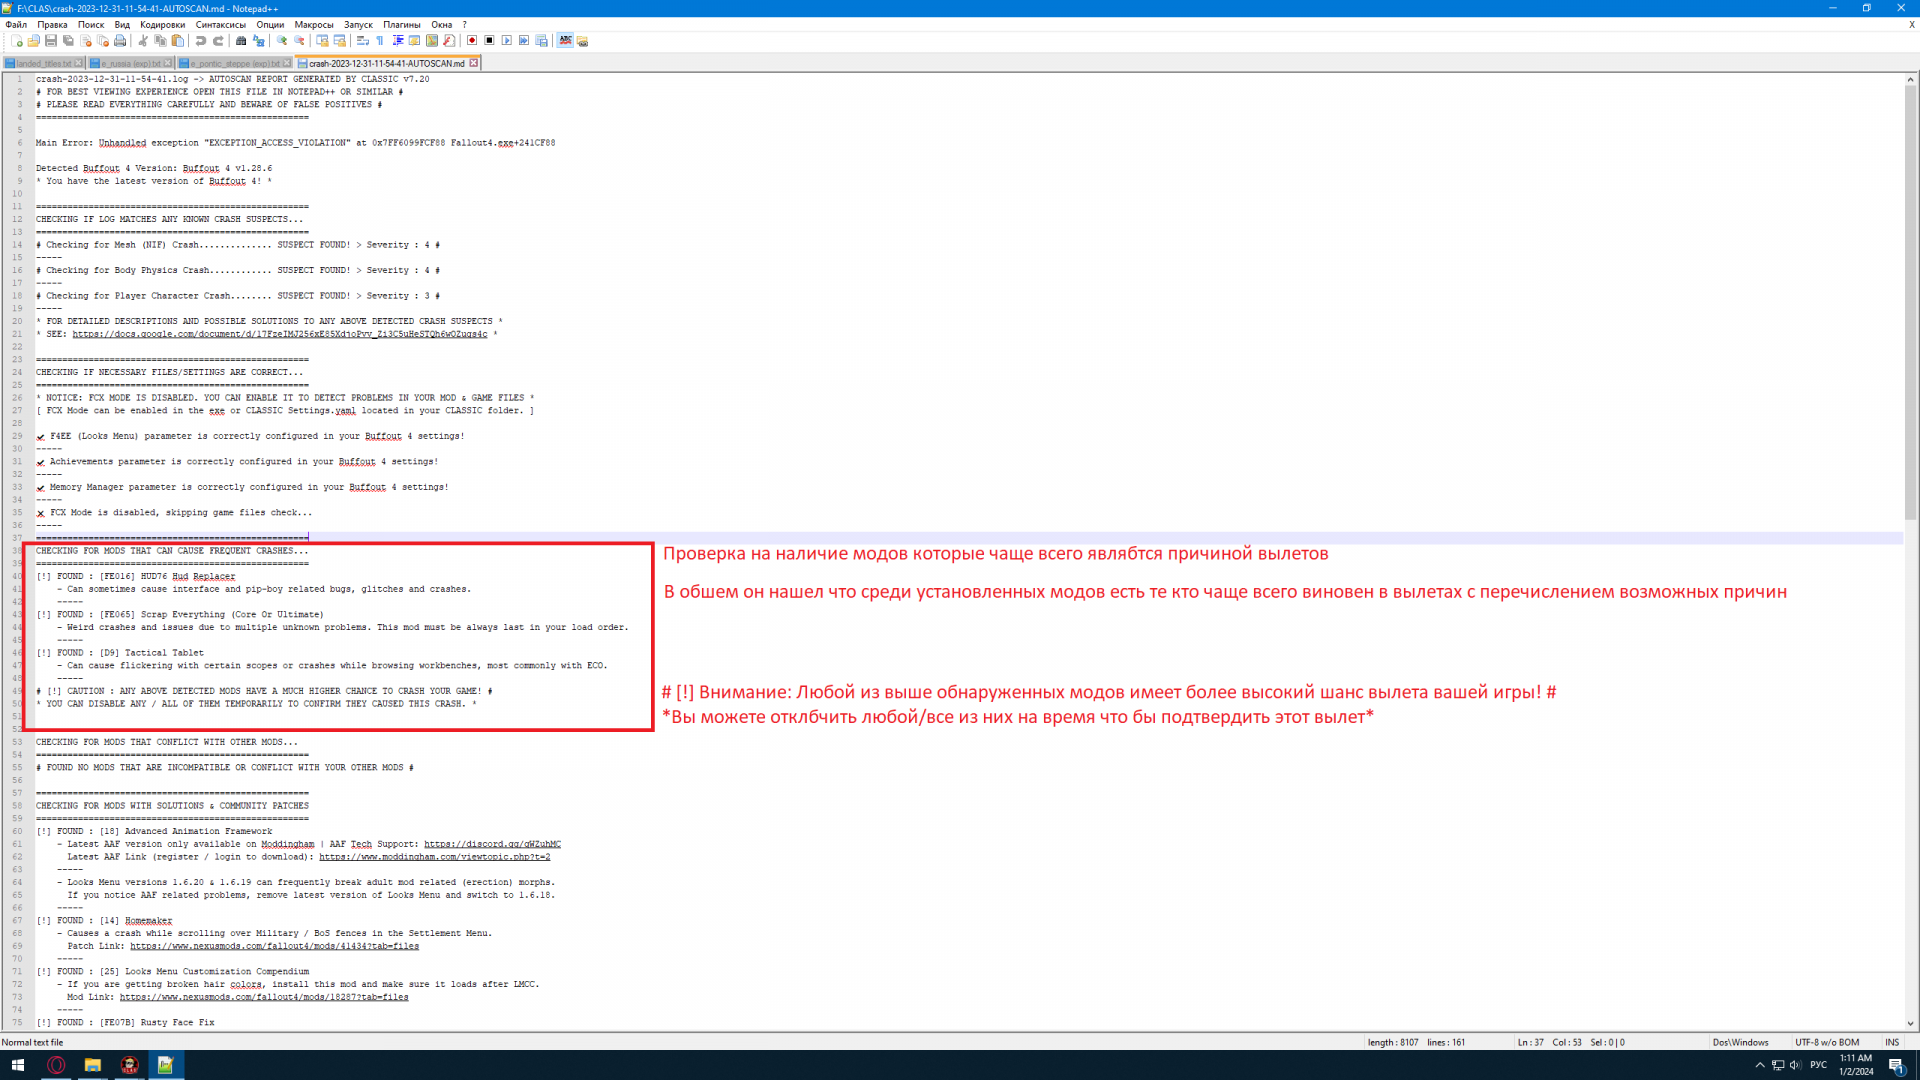Click the Play macro toolbar icon
Image resolution: width=1920 pixels, height=1080 pixels.
tap(507, 41)
